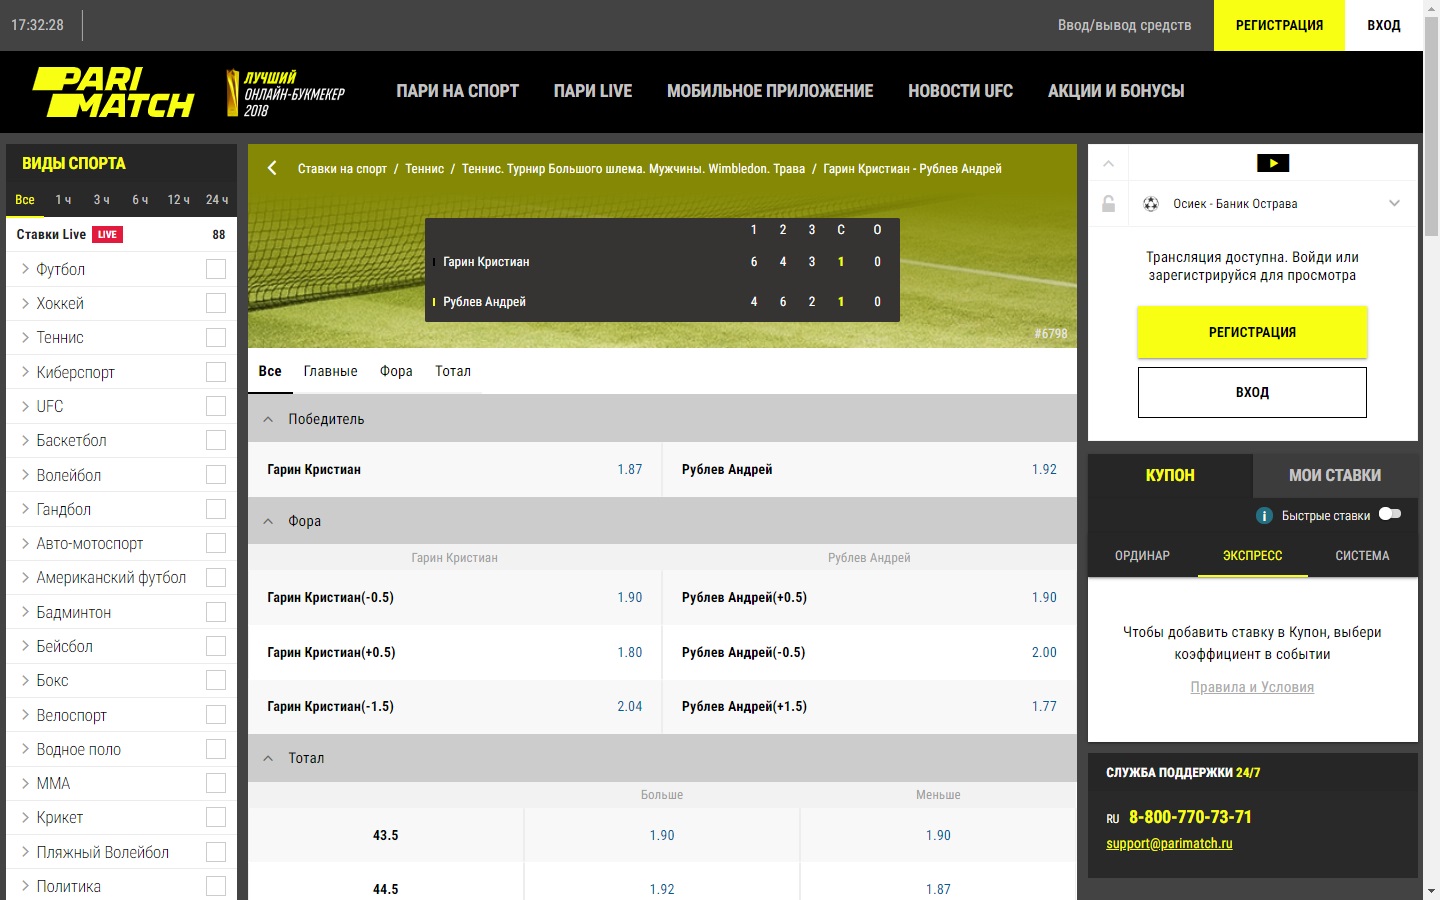Screen dimensions: 1440x900
Task: Click the Parimatch logo
Action: pyautogui.click(x=113, y=92)
